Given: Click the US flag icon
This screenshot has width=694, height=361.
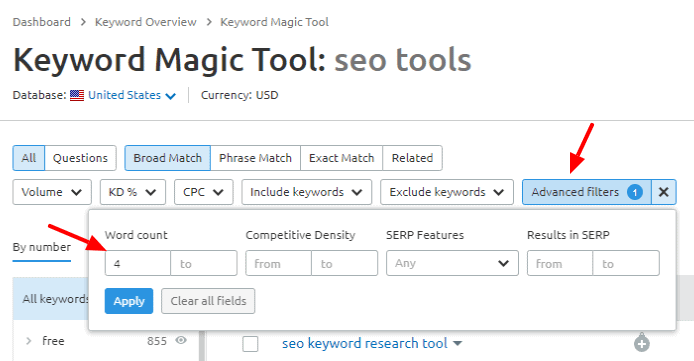Looking at the screenshot, I should tap(77, 95).
